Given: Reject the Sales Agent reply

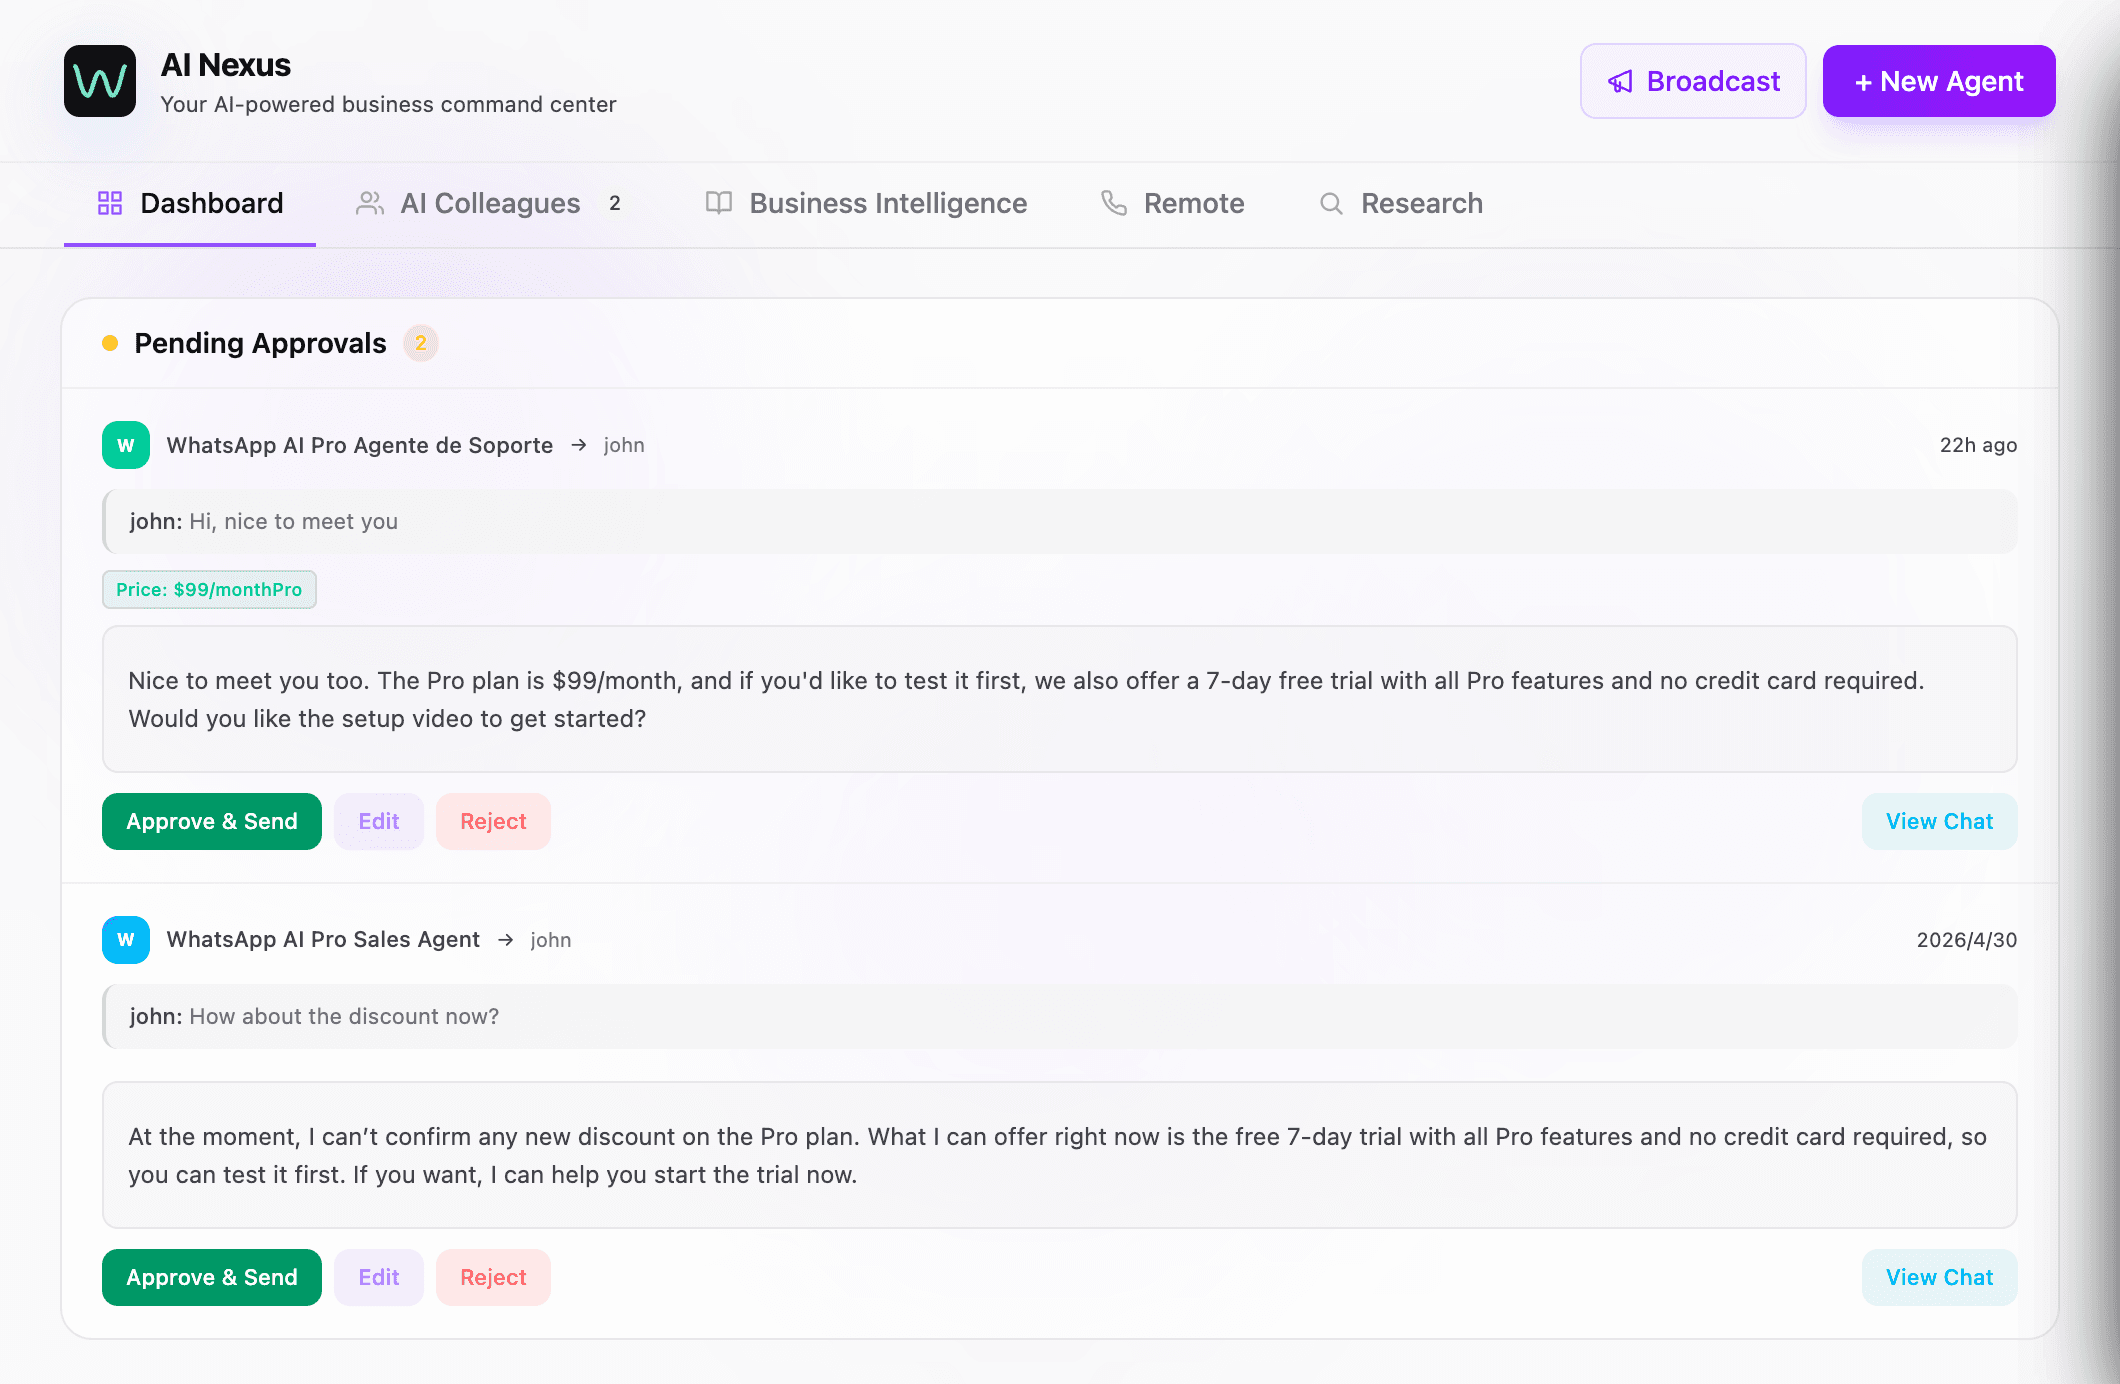Looking at the screenshot, I should coord(493,1277).
